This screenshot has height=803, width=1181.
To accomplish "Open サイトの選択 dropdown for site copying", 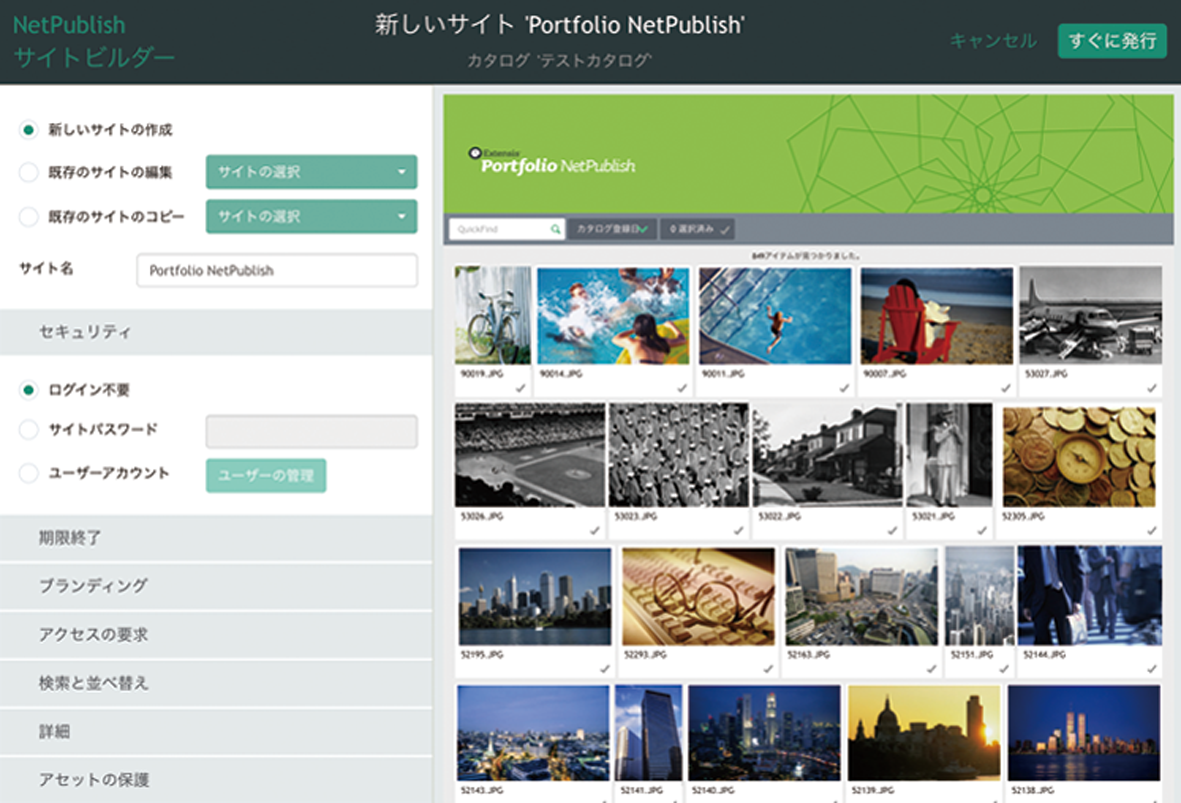I will 311,216.
